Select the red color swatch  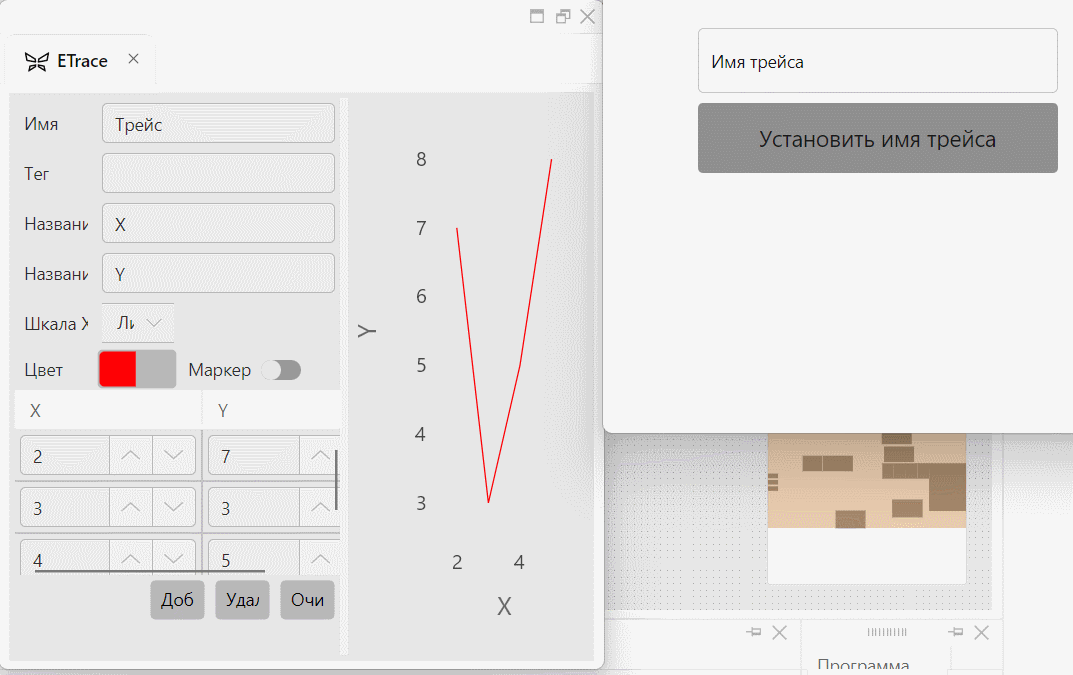click(x=118, y=370)
